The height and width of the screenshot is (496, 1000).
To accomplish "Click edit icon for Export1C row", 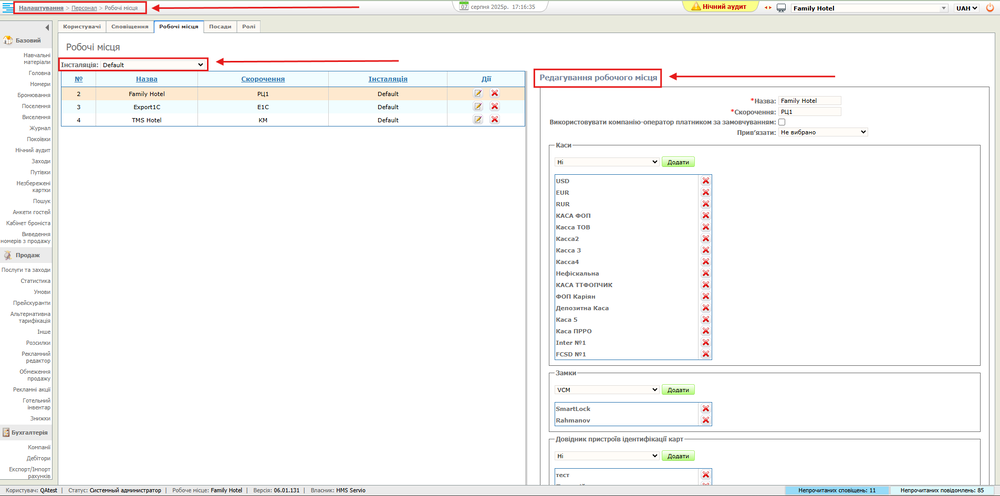I will (x=478, y=106).
